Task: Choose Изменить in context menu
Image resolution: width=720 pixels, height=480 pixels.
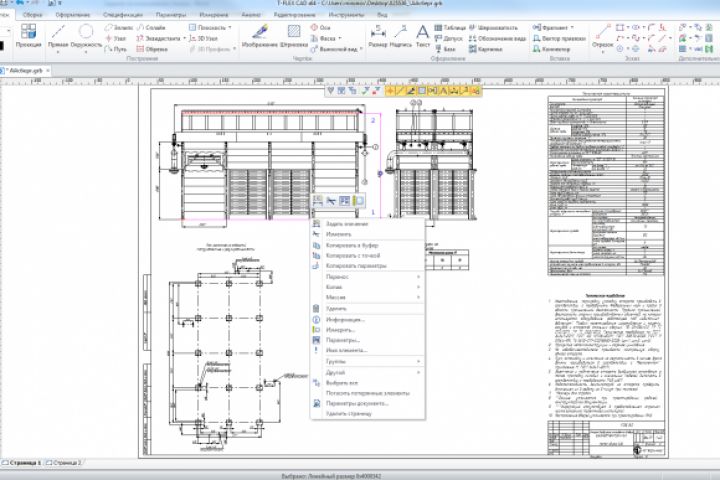Action: click(367, 234)
